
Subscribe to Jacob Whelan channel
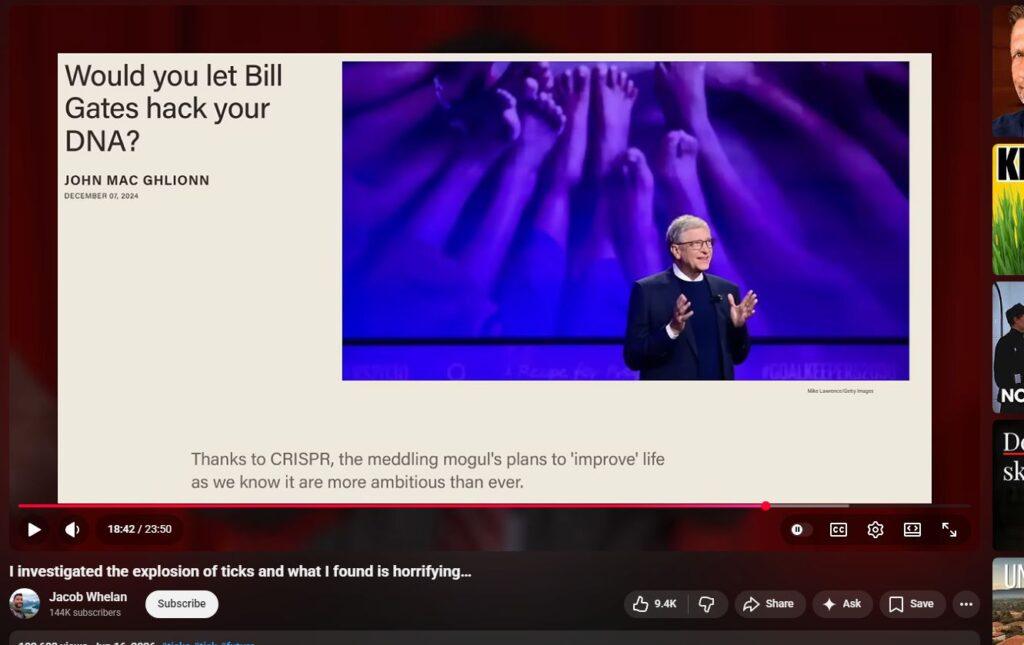pos(182,604)
